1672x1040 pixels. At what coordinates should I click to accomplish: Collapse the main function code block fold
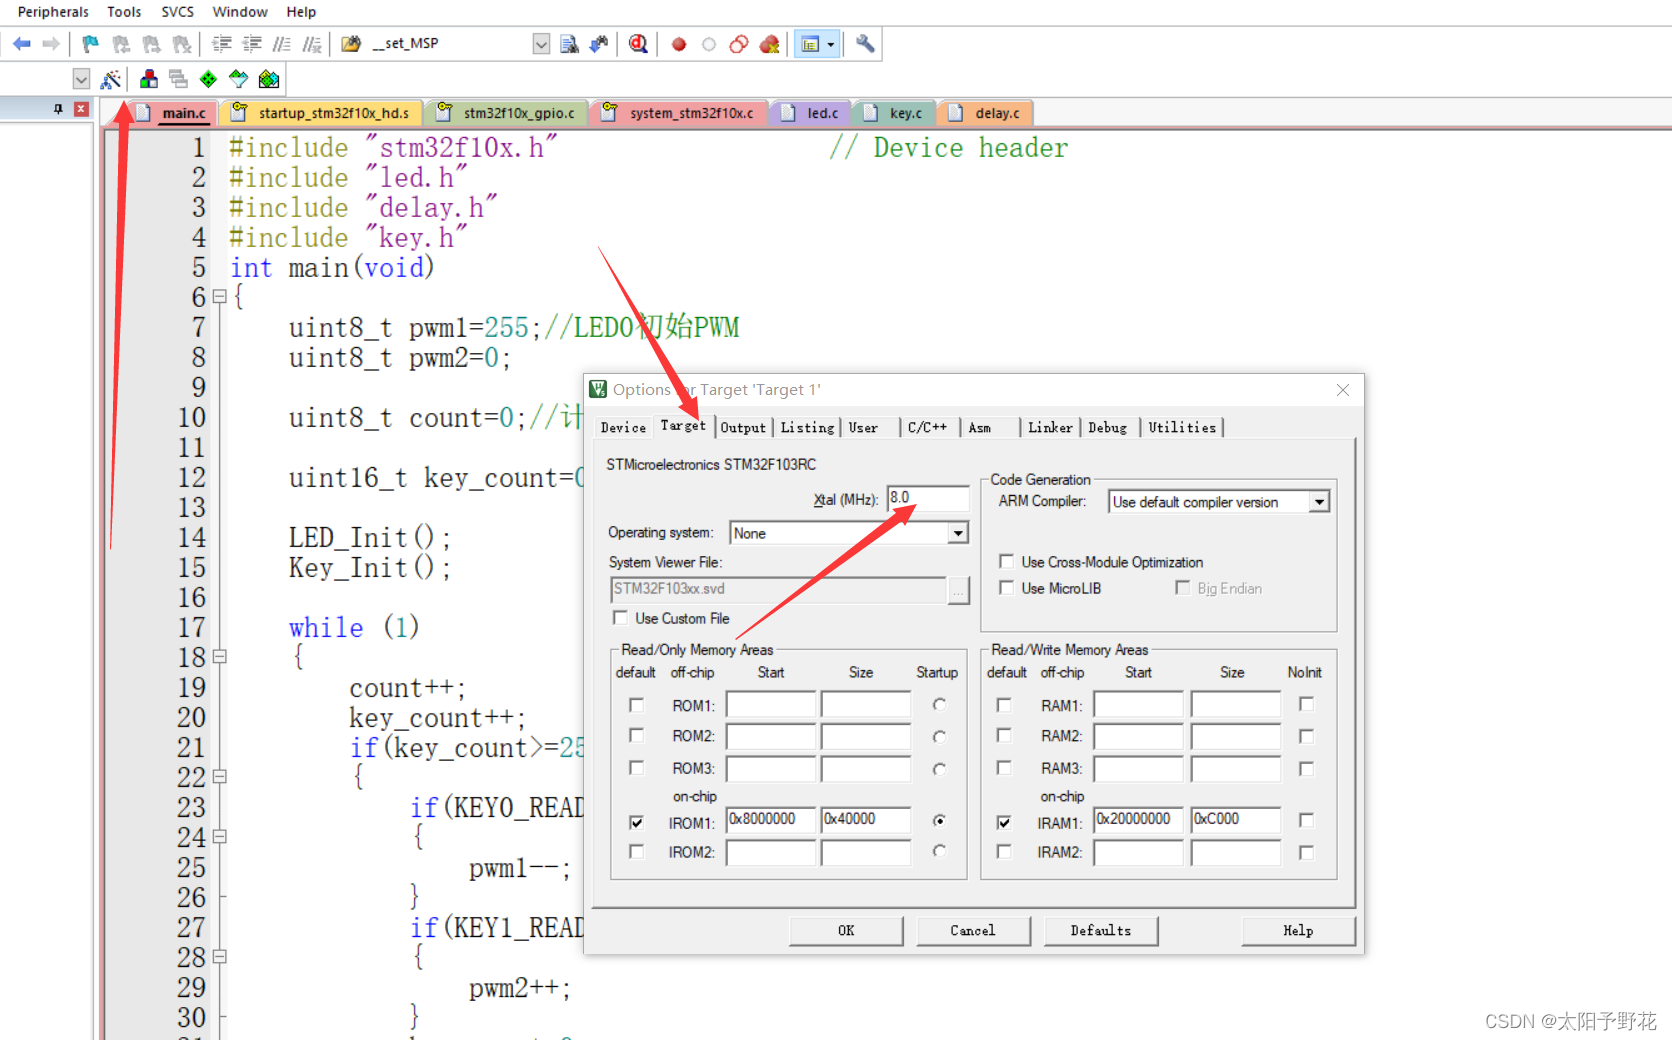click(x=219, y=297)
